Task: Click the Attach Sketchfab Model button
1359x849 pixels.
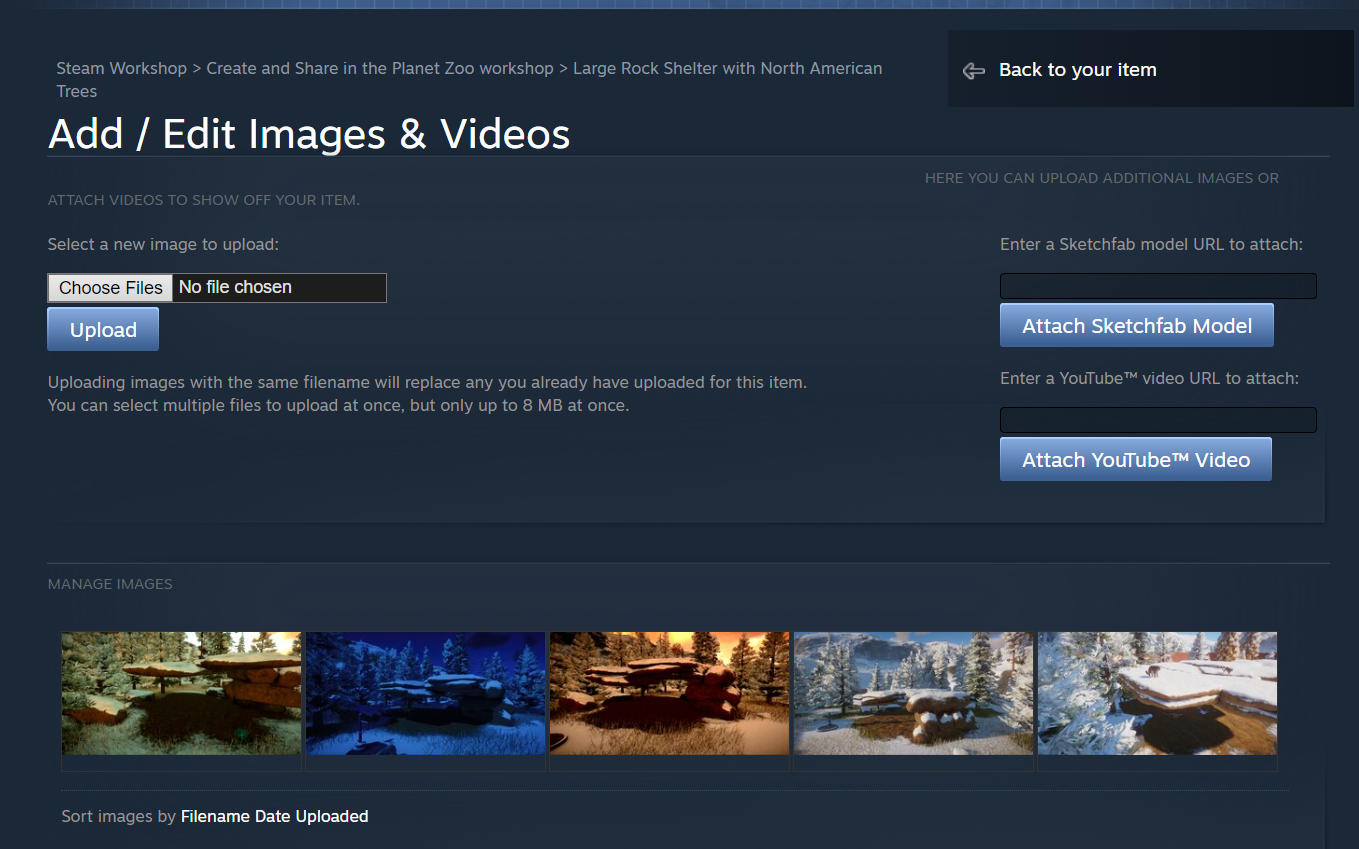Action: coord(1137,325)
